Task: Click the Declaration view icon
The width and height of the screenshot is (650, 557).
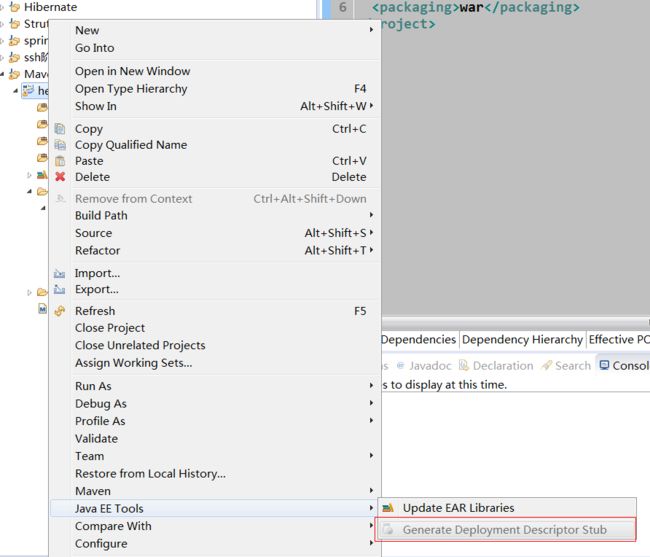Action: (x=464, y=365)
